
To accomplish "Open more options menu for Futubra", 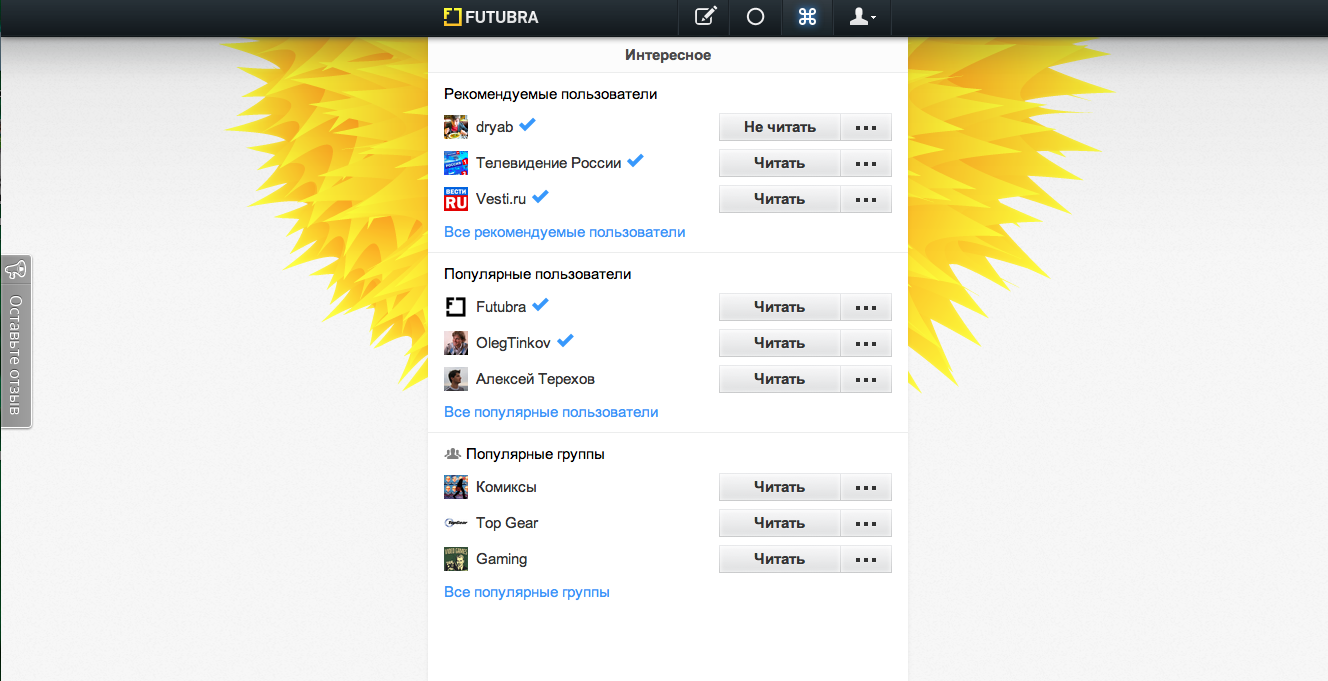I will 866,307.
